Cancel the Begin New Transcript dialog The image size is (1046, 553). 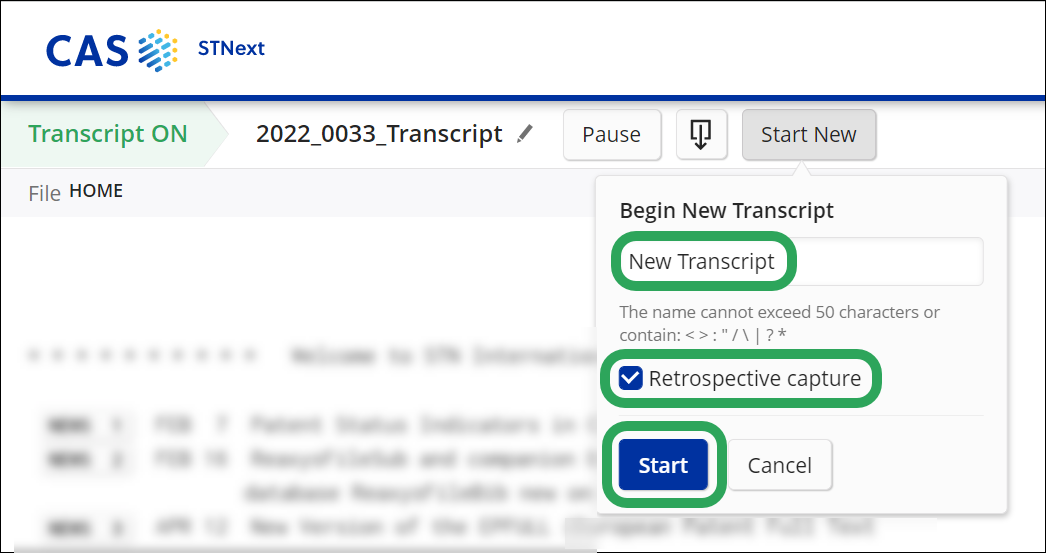[x=780, y=465]
